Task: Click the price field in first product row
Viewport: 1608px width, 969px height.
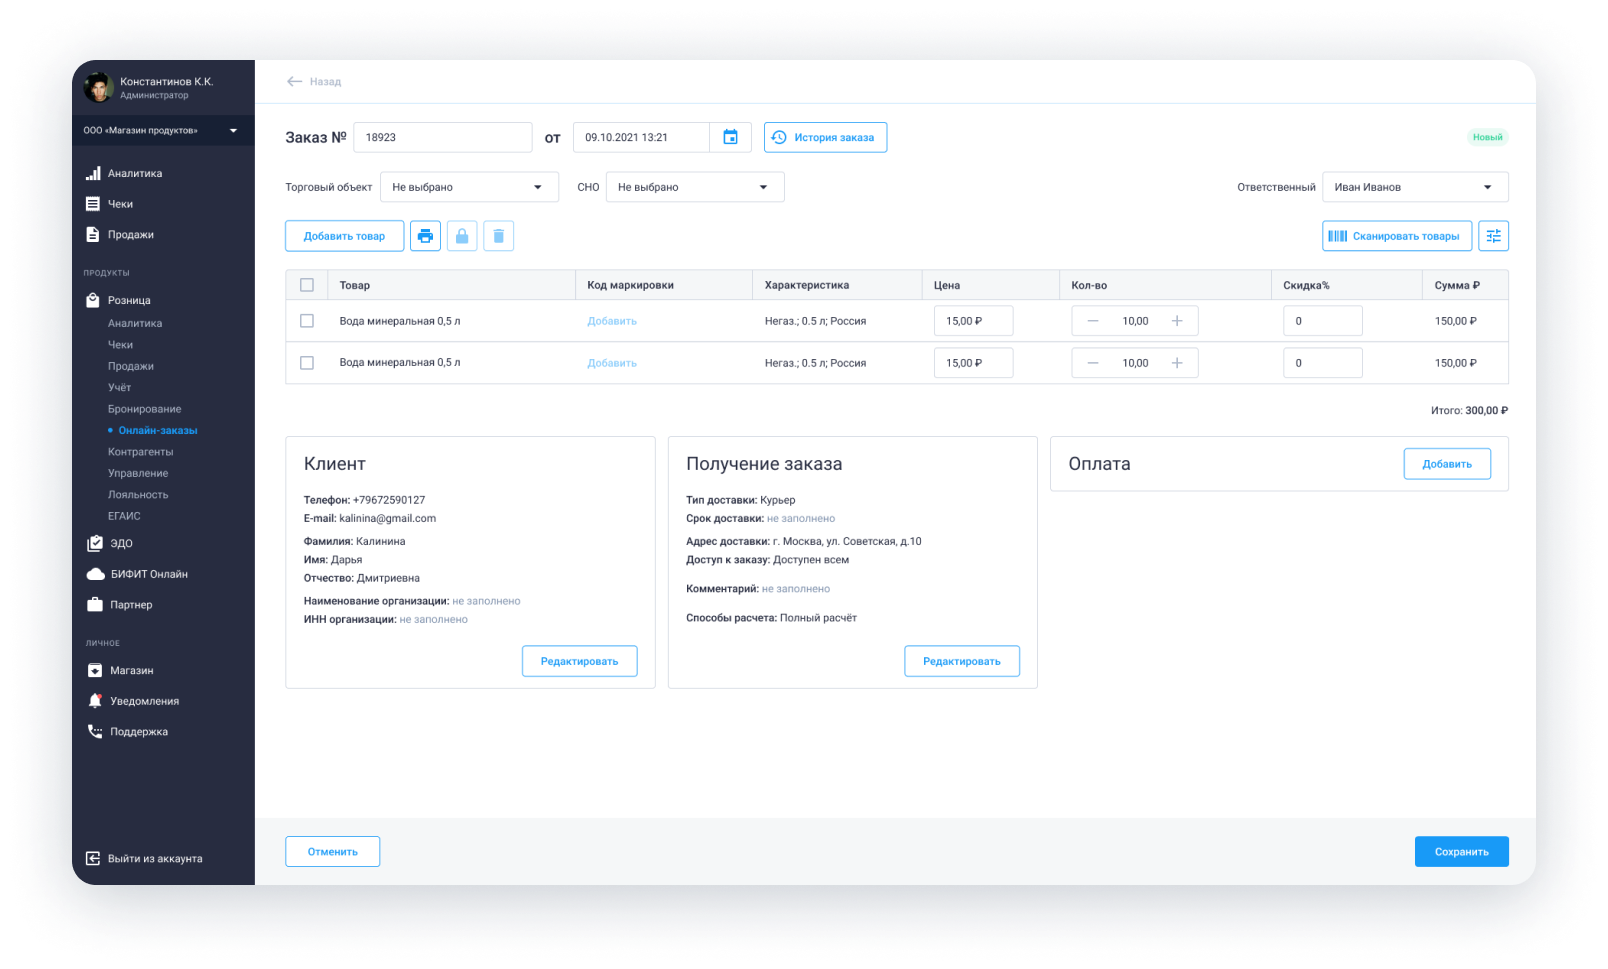Action: coord(973,321)
